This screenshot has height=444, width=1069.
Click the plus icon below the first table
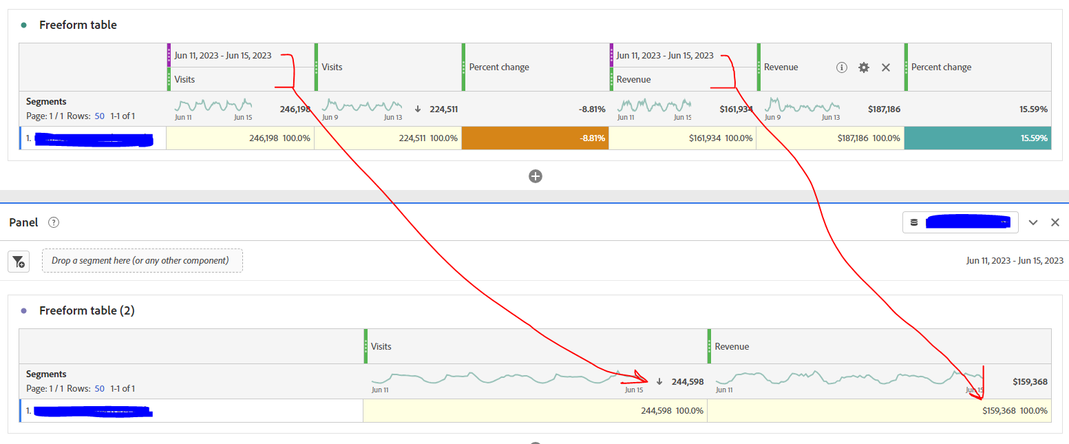click(535, 176)
